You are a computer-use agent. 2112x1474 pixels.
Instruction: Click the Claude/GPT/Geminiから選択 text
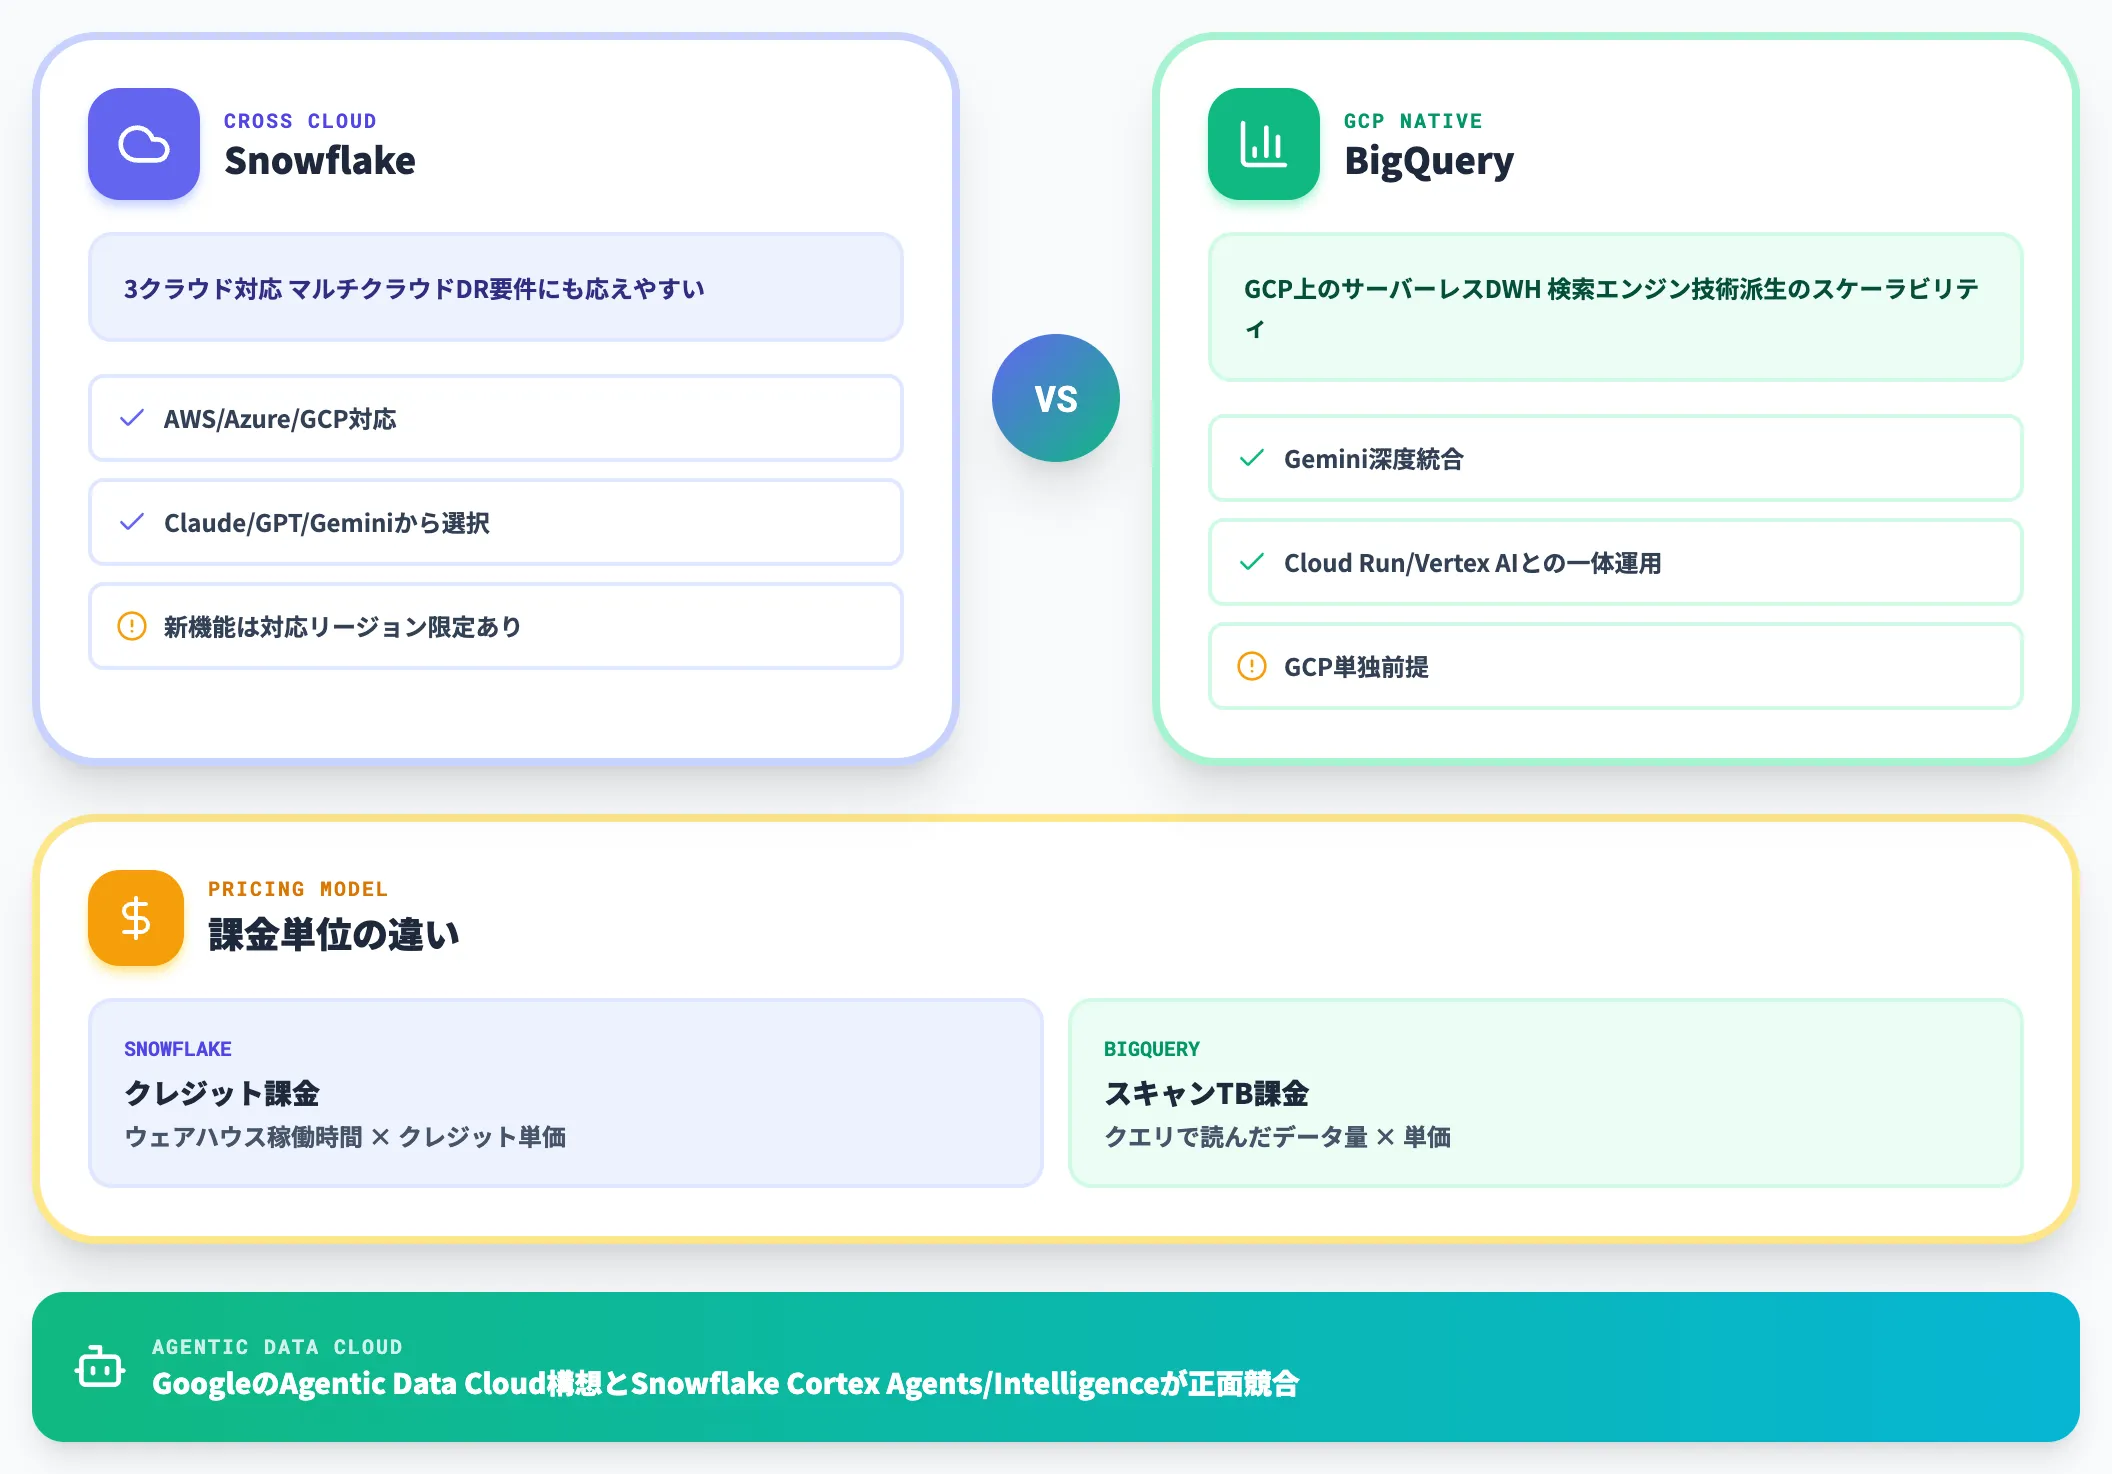[x=327, y=523]
